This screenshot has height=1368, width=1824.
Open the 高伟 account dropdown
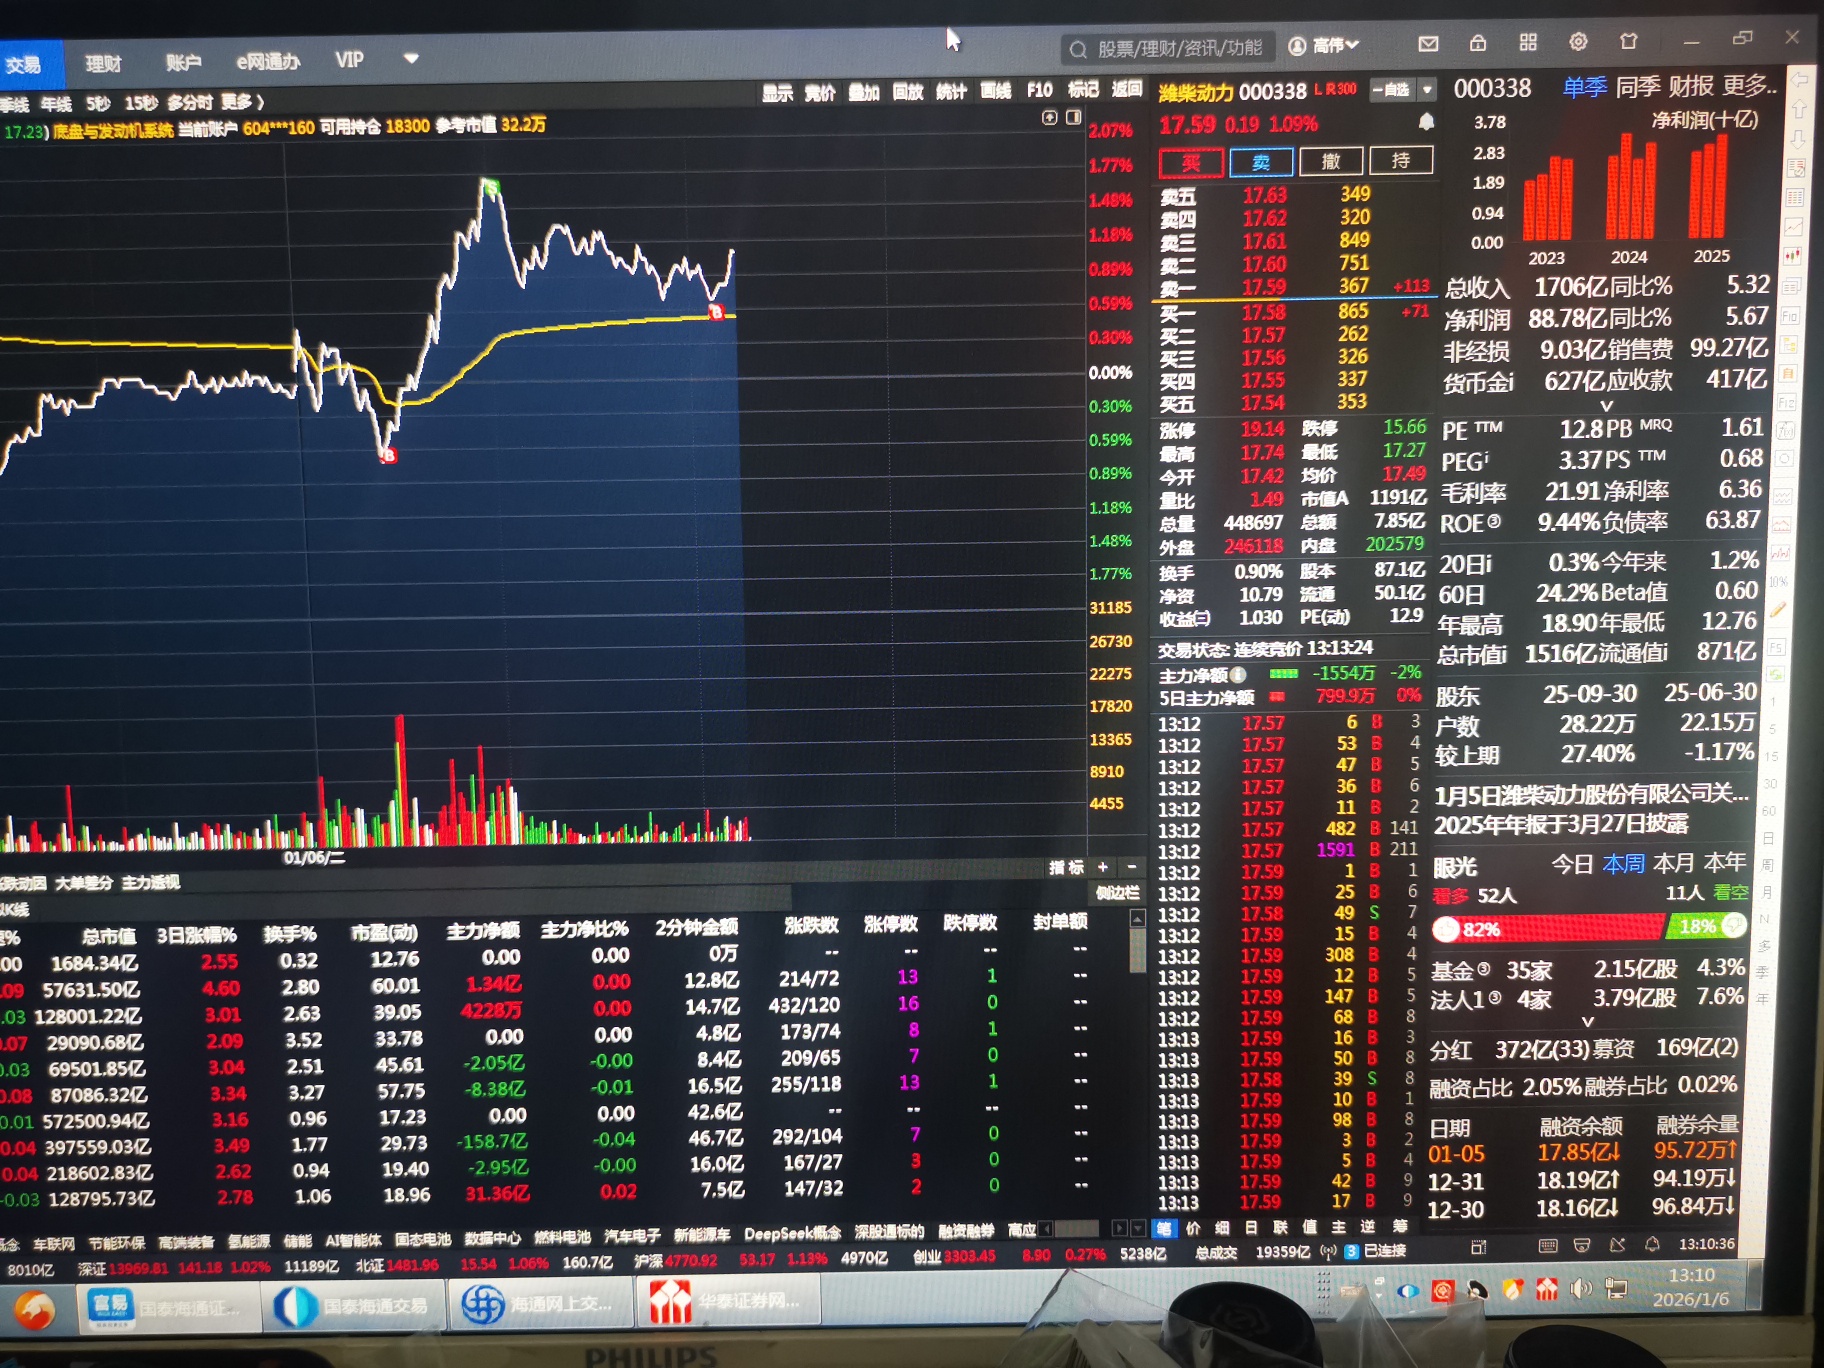1352,45
